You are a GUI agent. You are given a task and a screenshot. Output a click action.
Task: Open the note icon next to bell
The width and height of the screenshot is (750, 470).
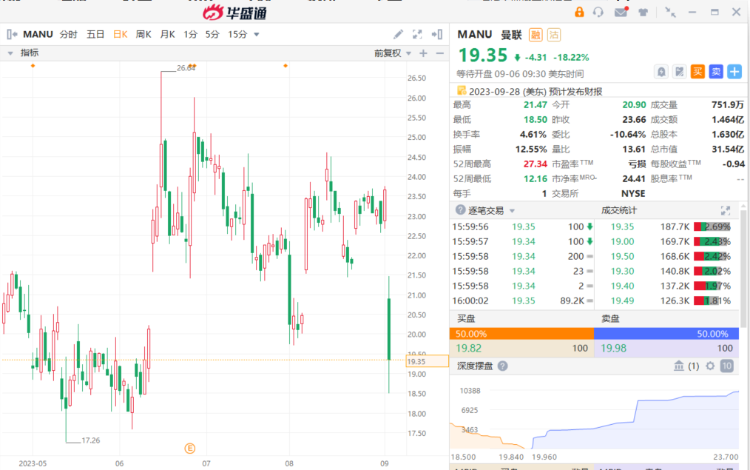click(679, 72)
